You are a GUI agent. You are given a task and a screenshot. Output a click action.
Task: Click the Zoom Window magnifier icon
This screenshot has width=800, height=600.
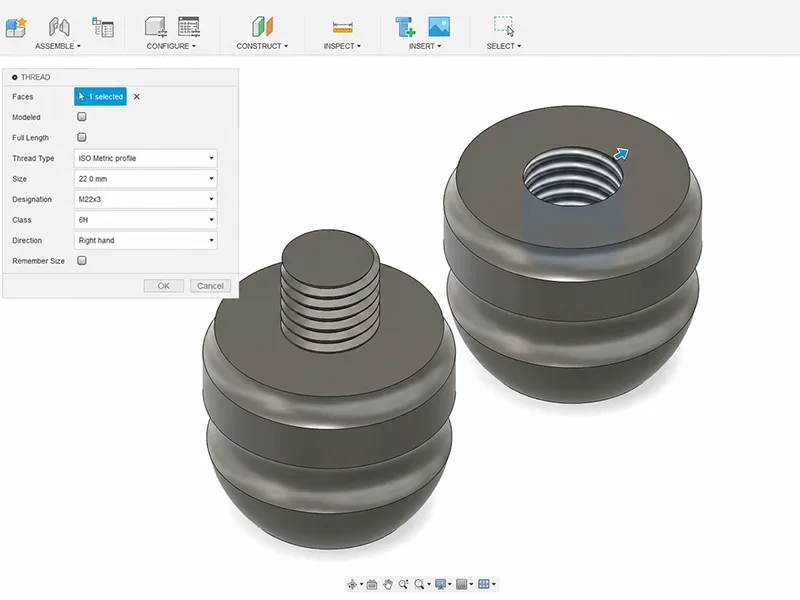tap(419, 584)
